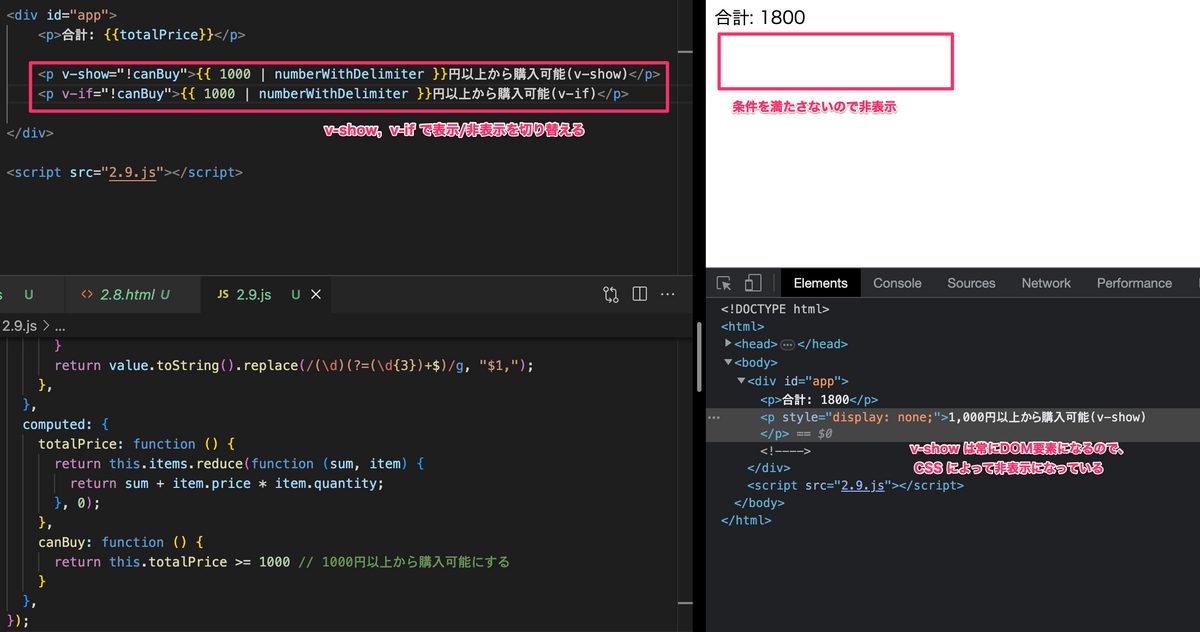This screenshot has width=1200, height=632.
Task: Open the Network tab in DevTools
Action: click(x=1045, y=283)
